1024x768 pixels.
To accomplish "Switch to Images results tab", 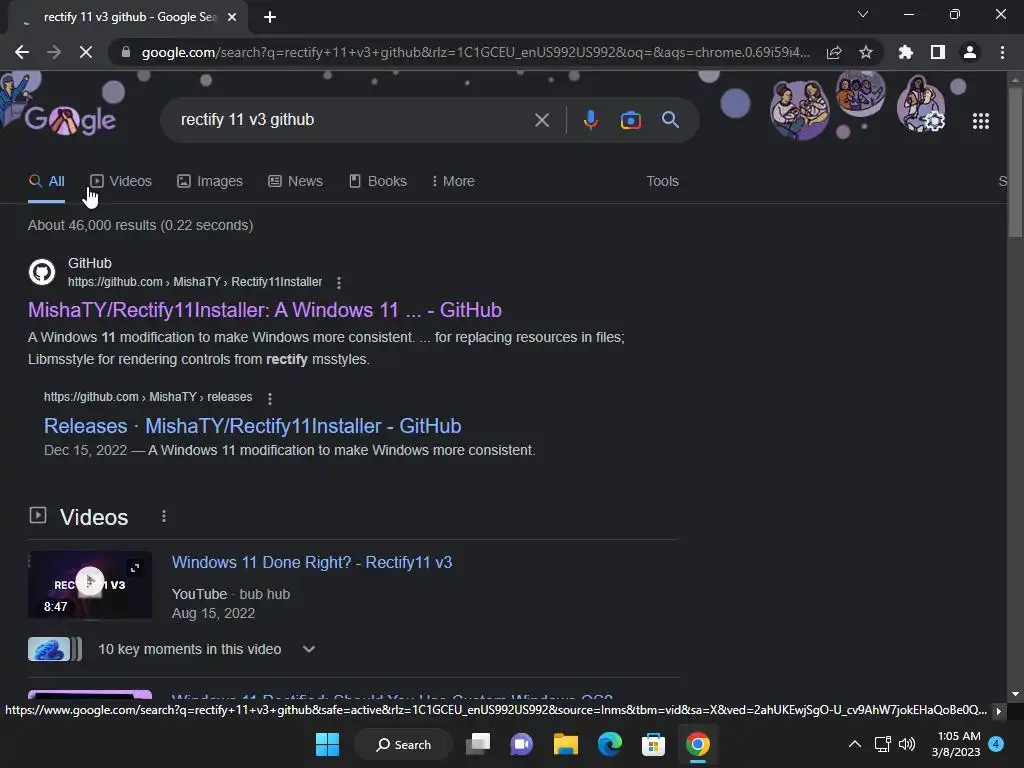I will (x=210, y=182).
